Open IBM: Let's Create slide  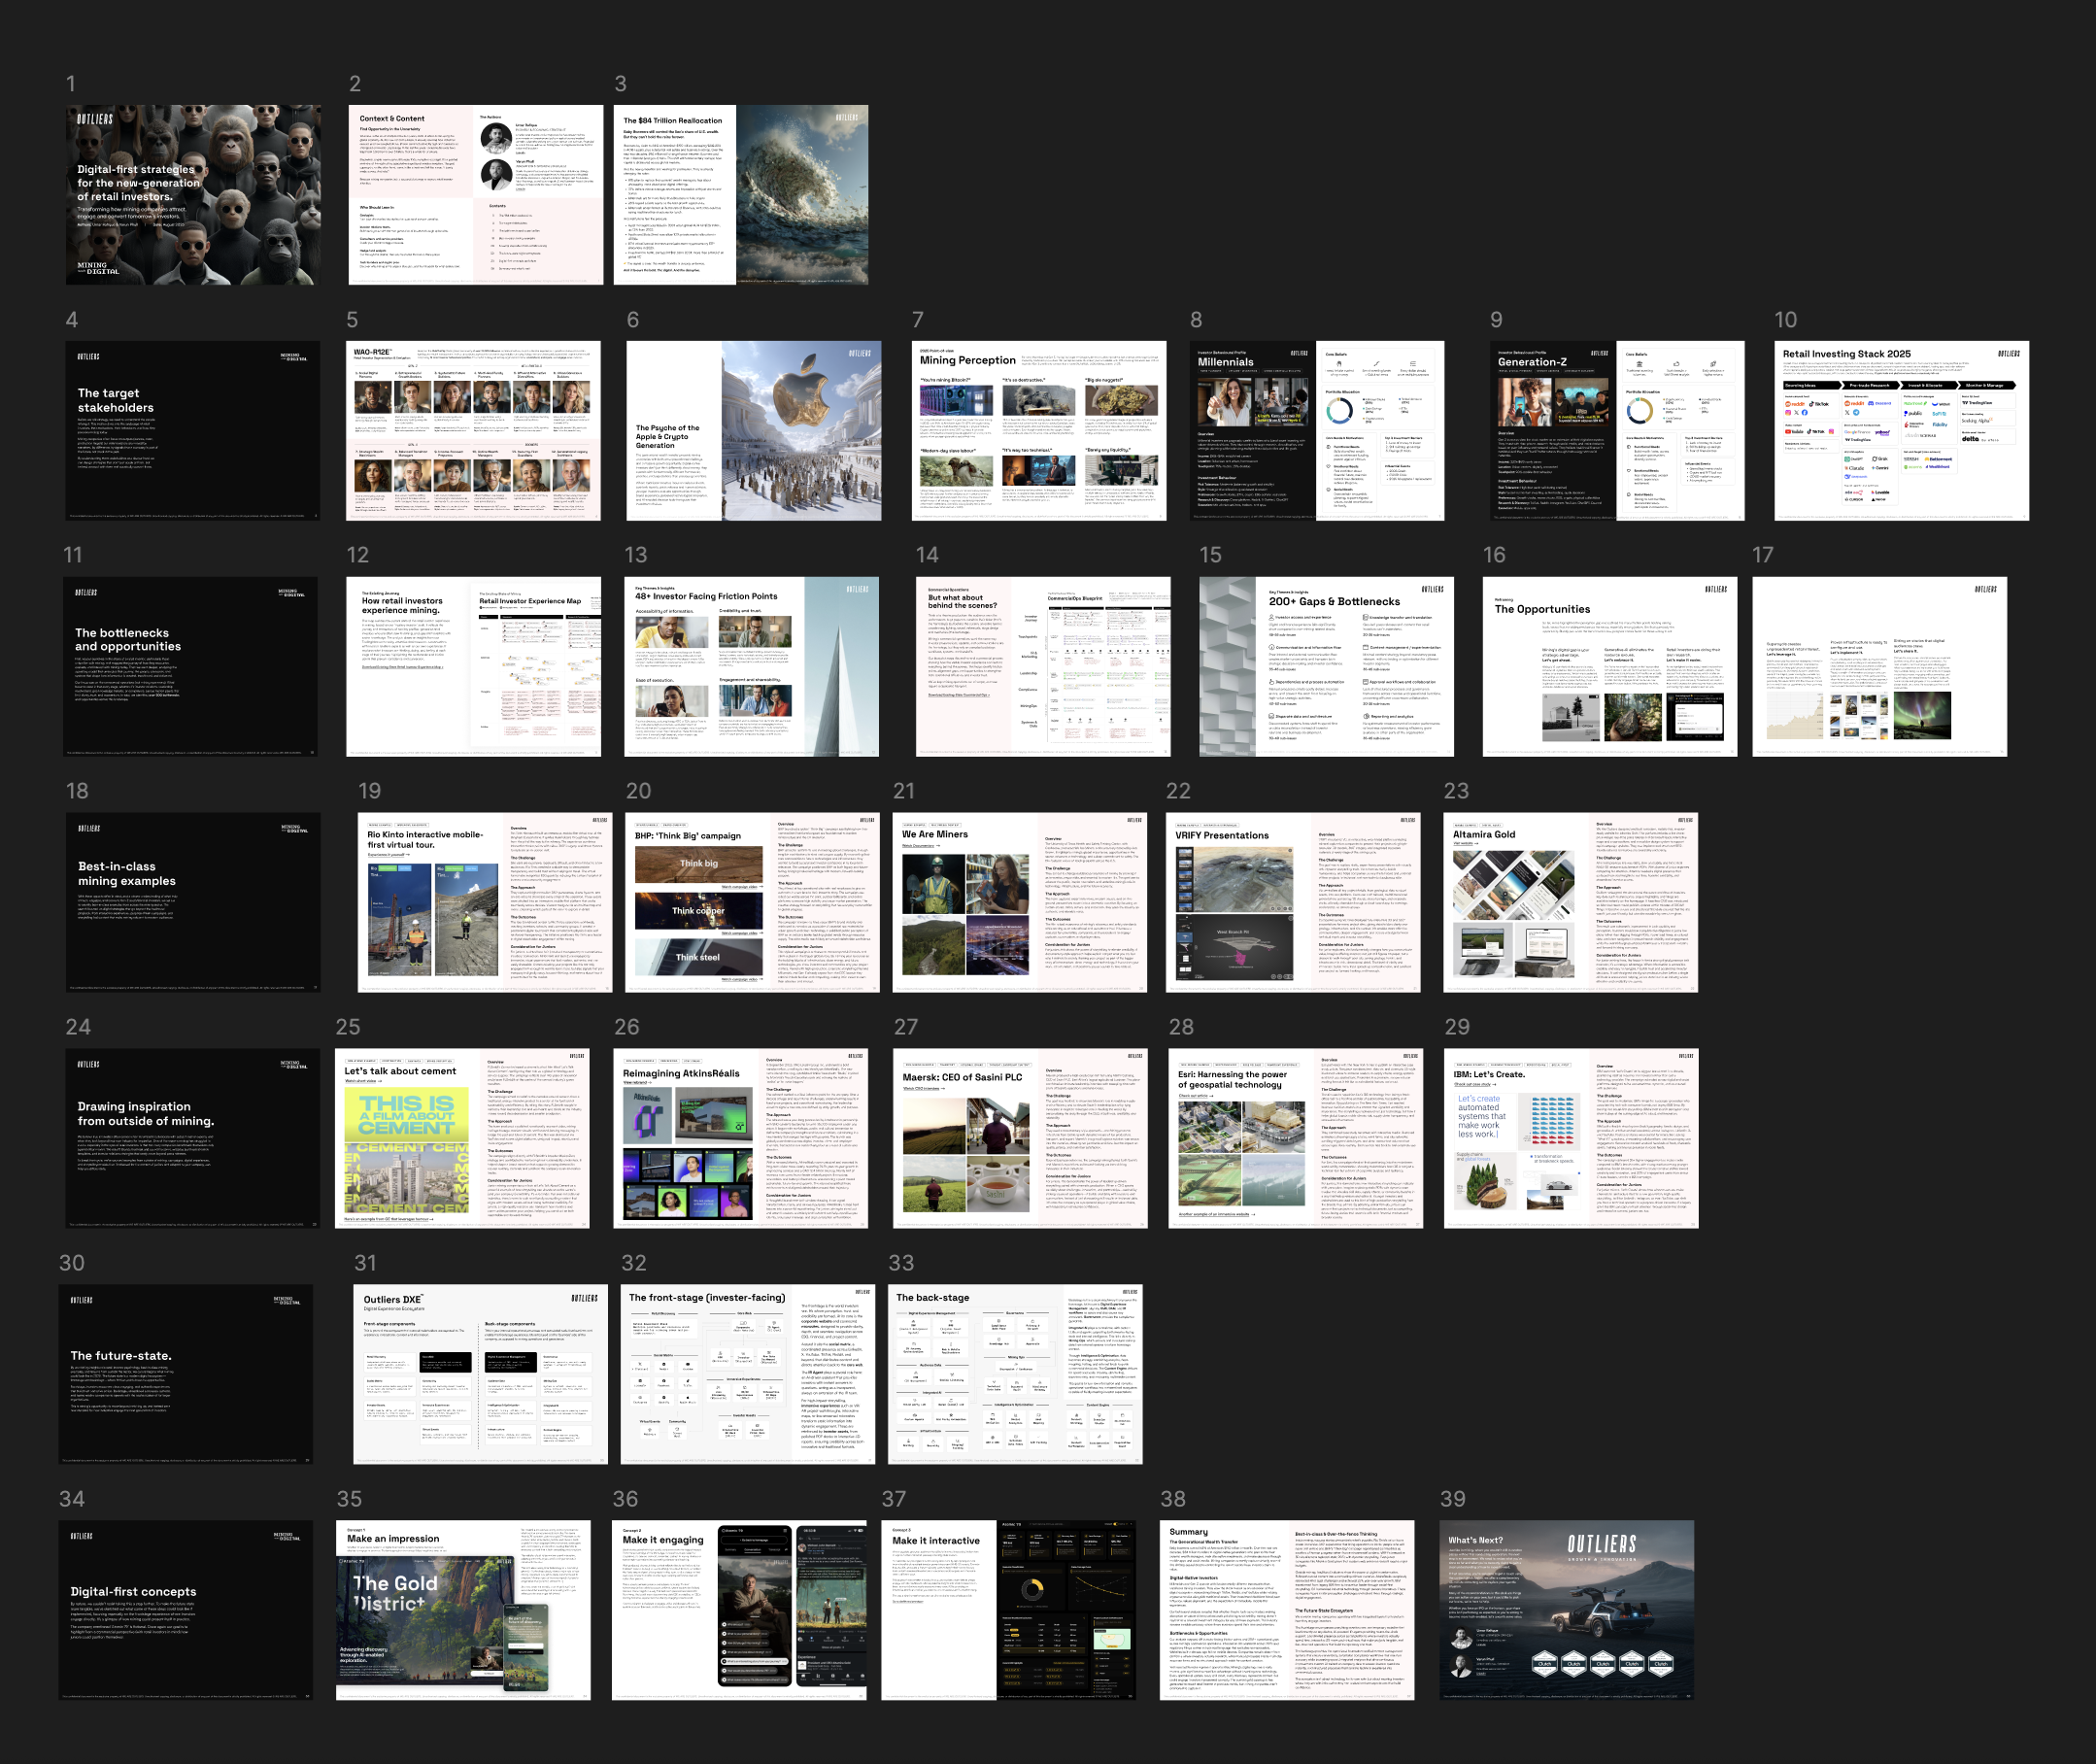click(1570, 1138)
